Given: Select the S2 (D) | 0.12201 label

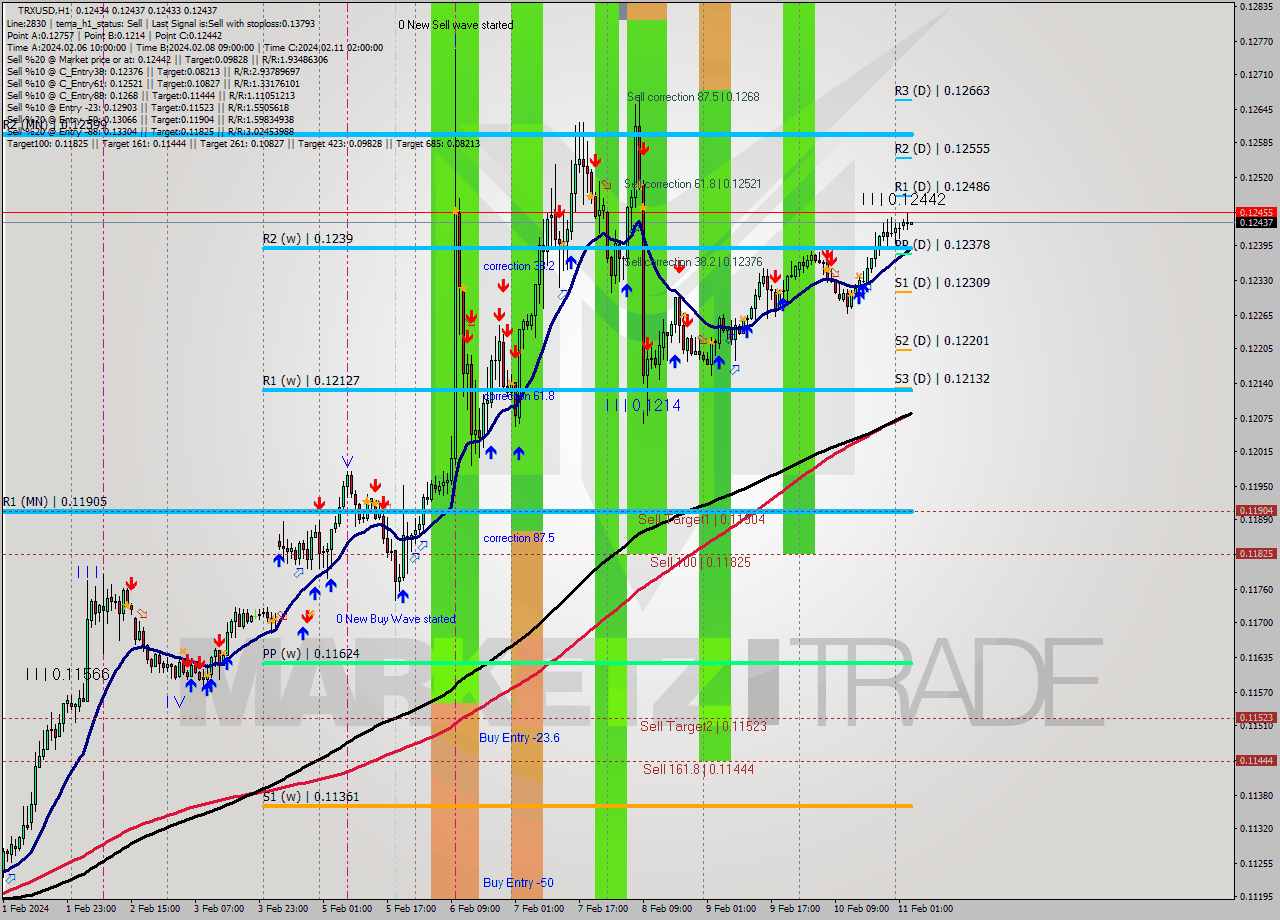Looking at the screenshot, I should tap(942, 341).
